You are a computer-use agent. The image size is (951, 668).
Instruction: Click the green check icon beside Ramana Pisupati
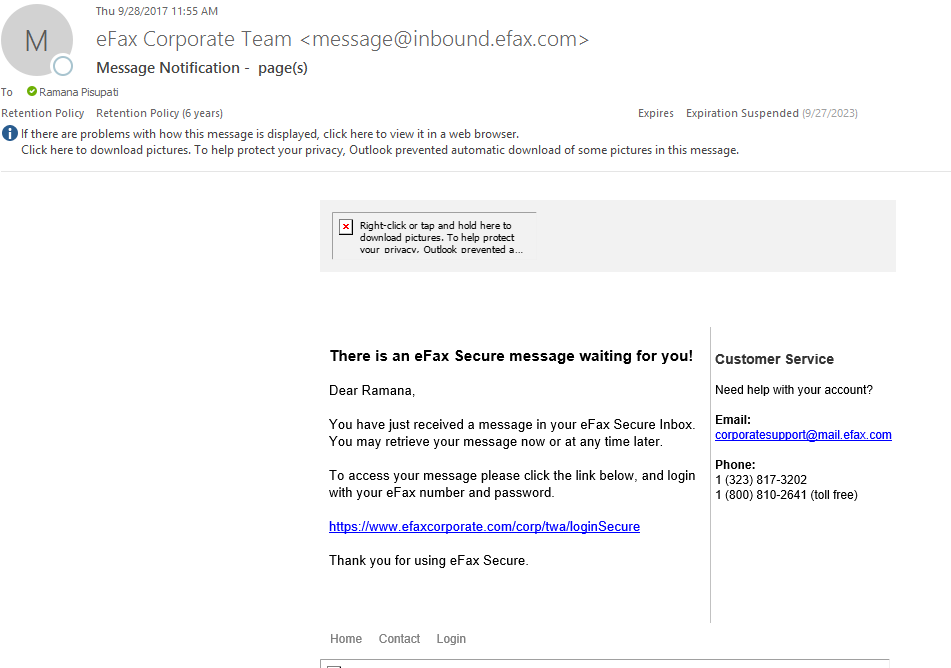[32, 92]
